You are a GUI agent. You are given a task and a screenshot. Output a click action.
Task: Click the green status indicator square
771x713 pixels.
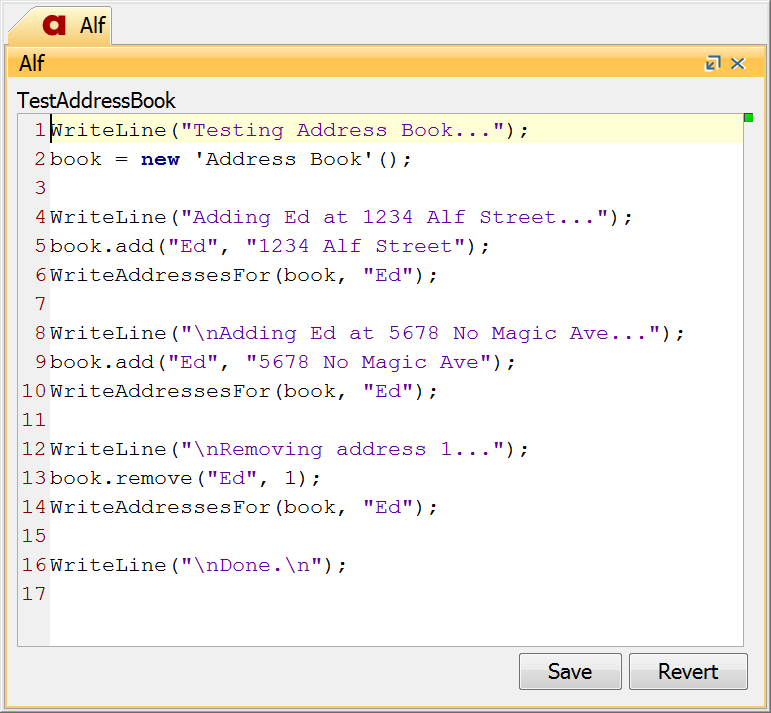748,119
